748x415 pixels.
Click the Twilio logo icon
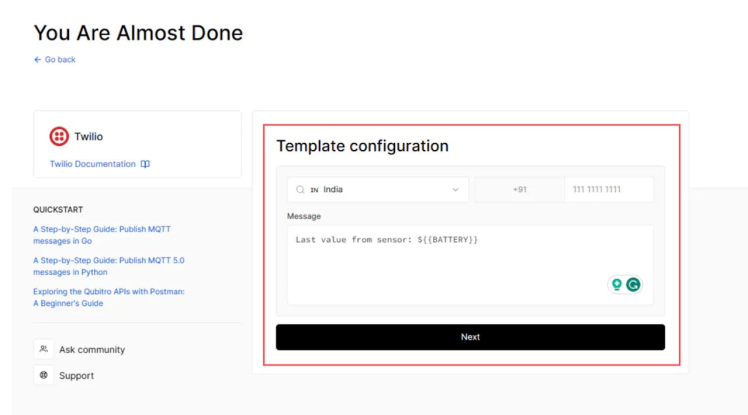tap(59, 136)
